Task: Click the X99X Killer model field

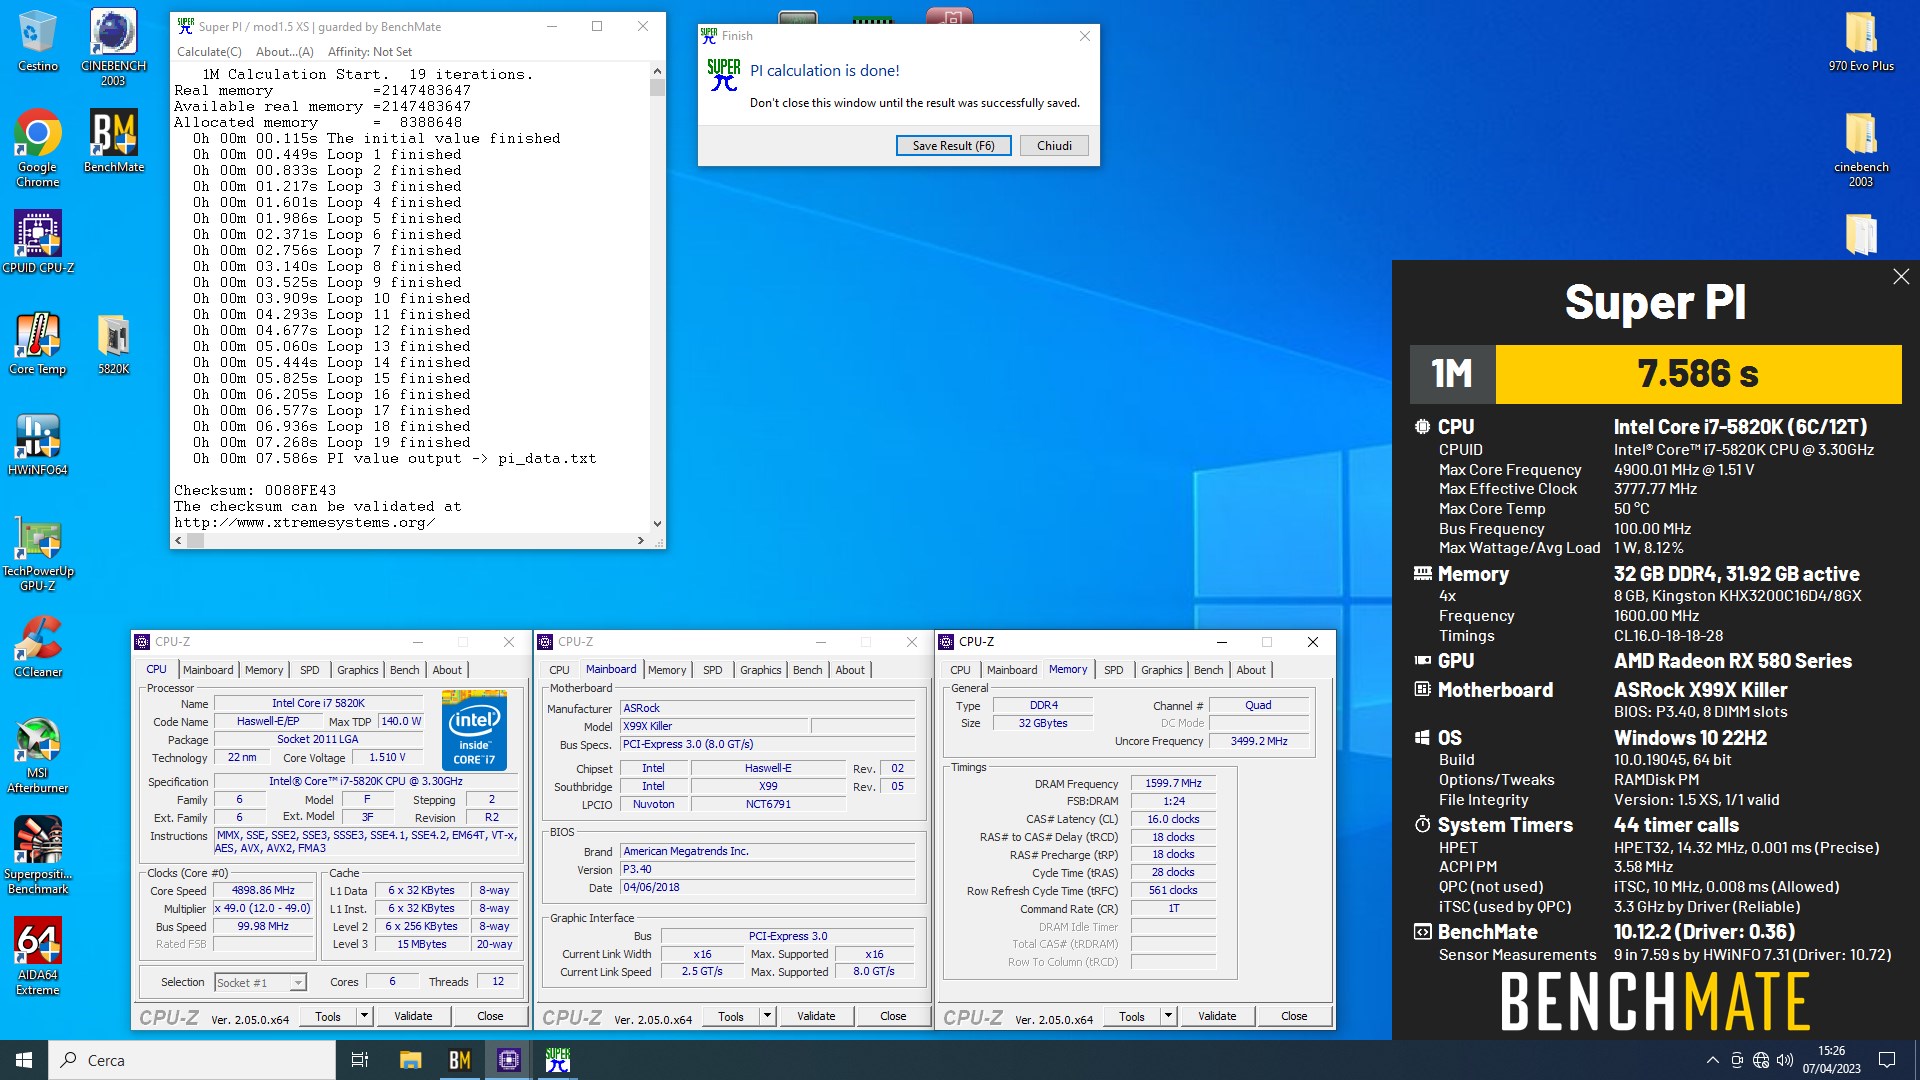Action: pyautogui.click(x=714, y=726)
